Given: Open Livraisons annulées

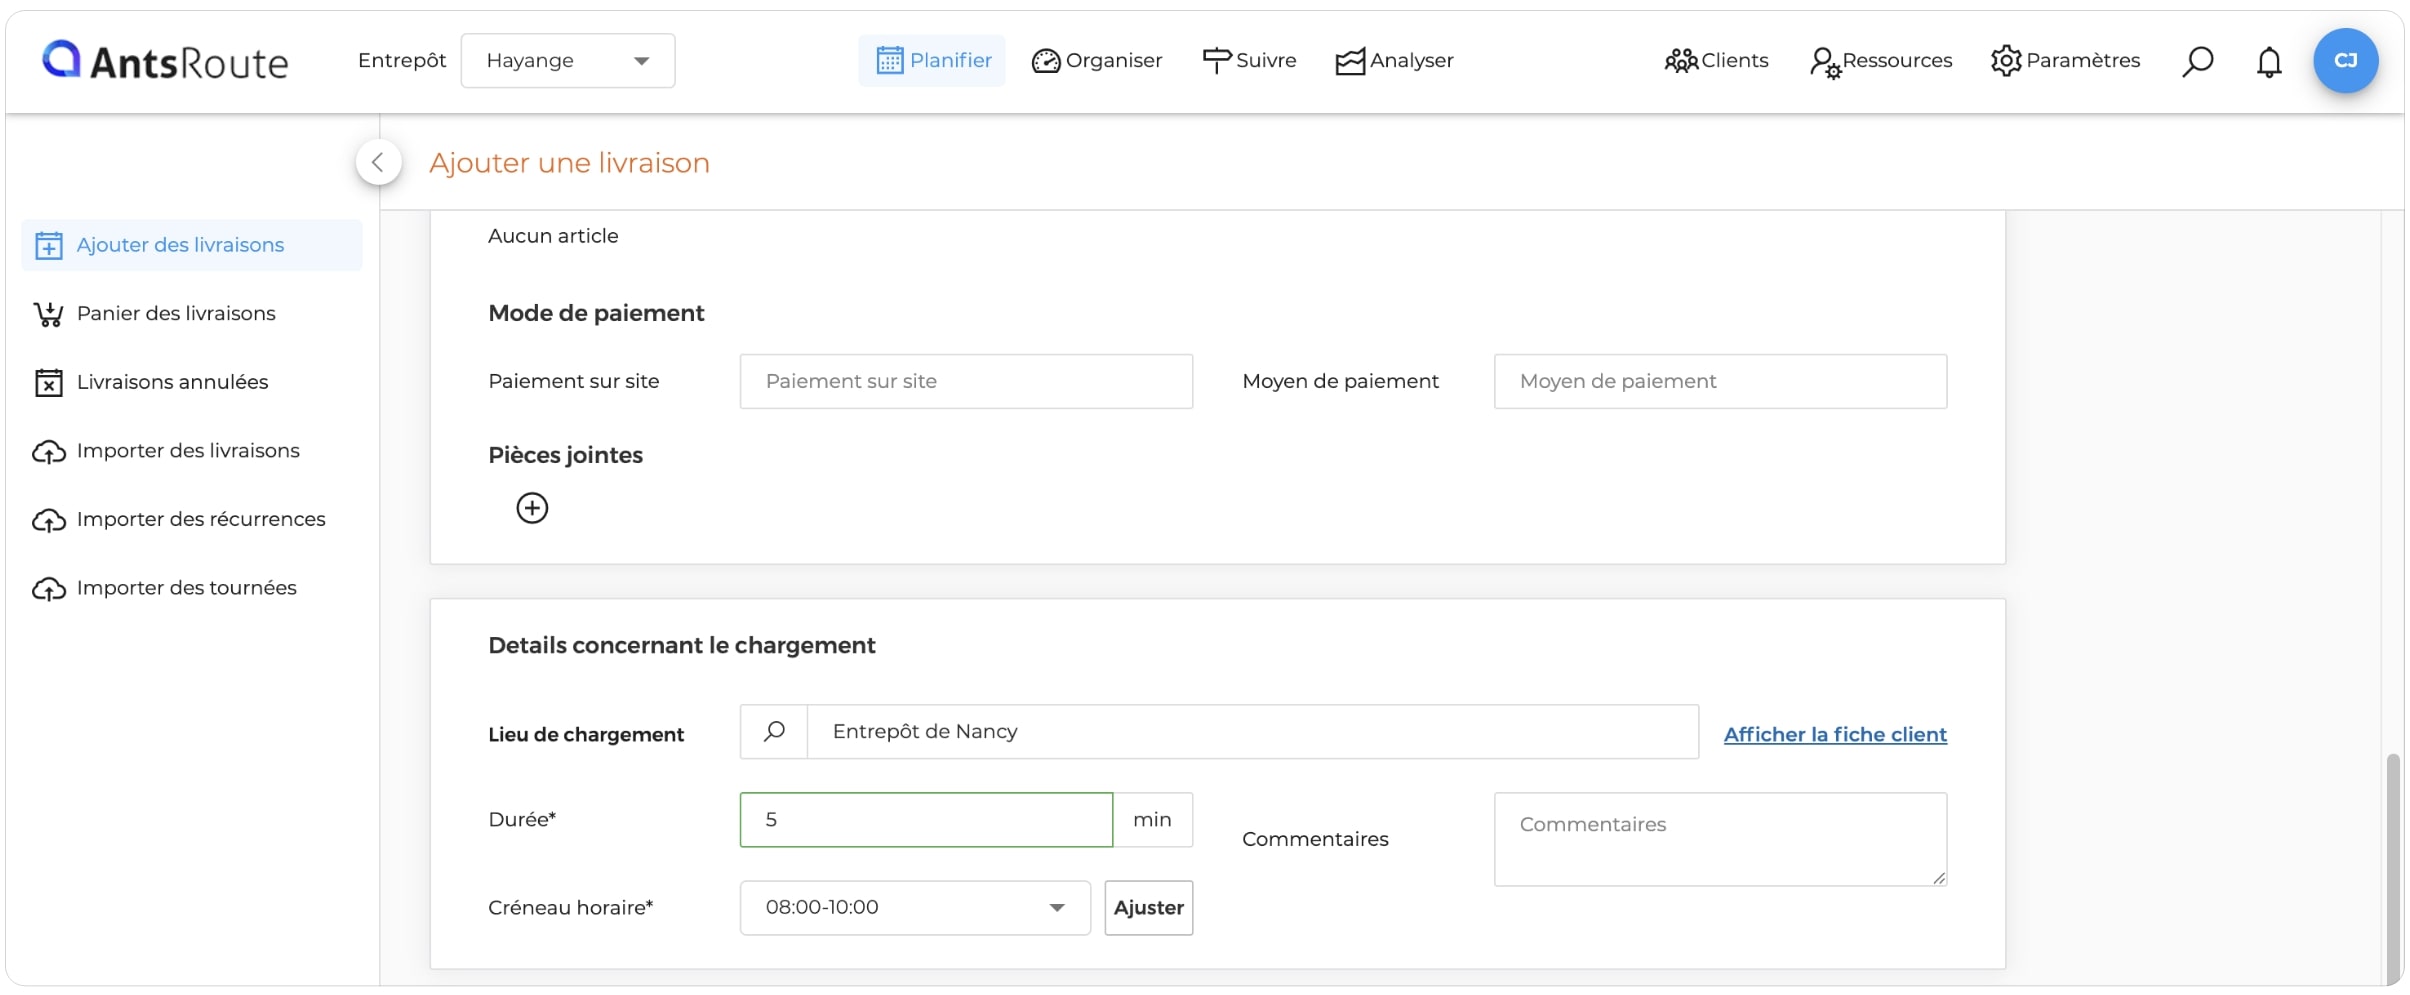Looking at the screenshot, I should point(151,382).
